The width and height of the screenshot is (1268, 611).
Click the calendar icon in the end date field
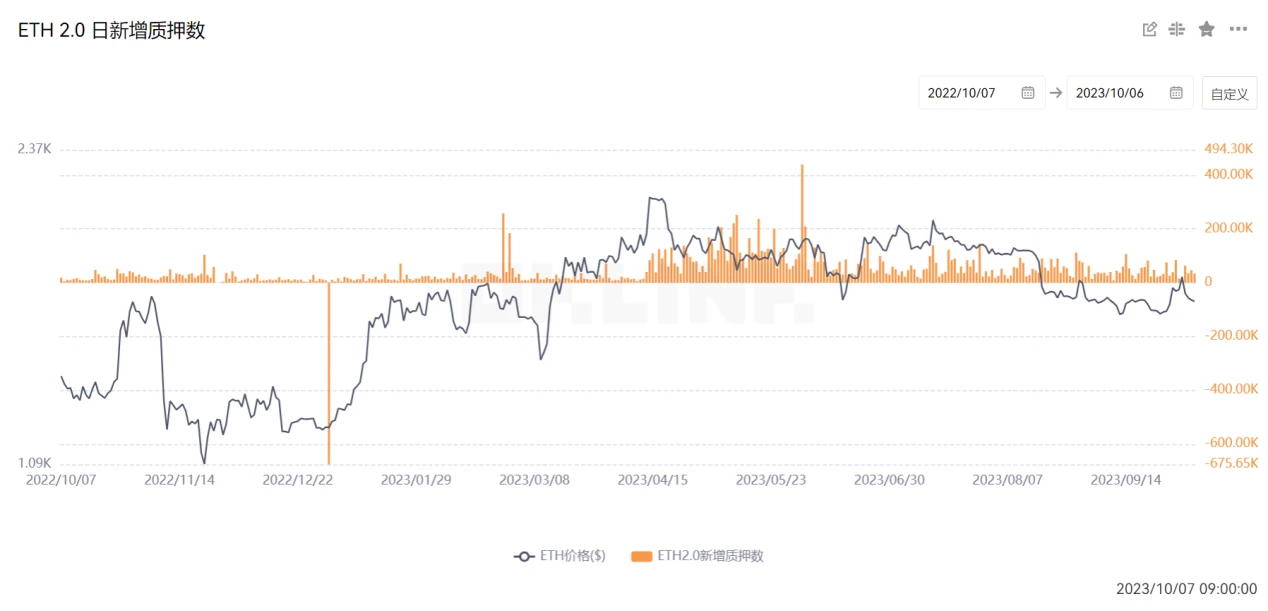1176,92
